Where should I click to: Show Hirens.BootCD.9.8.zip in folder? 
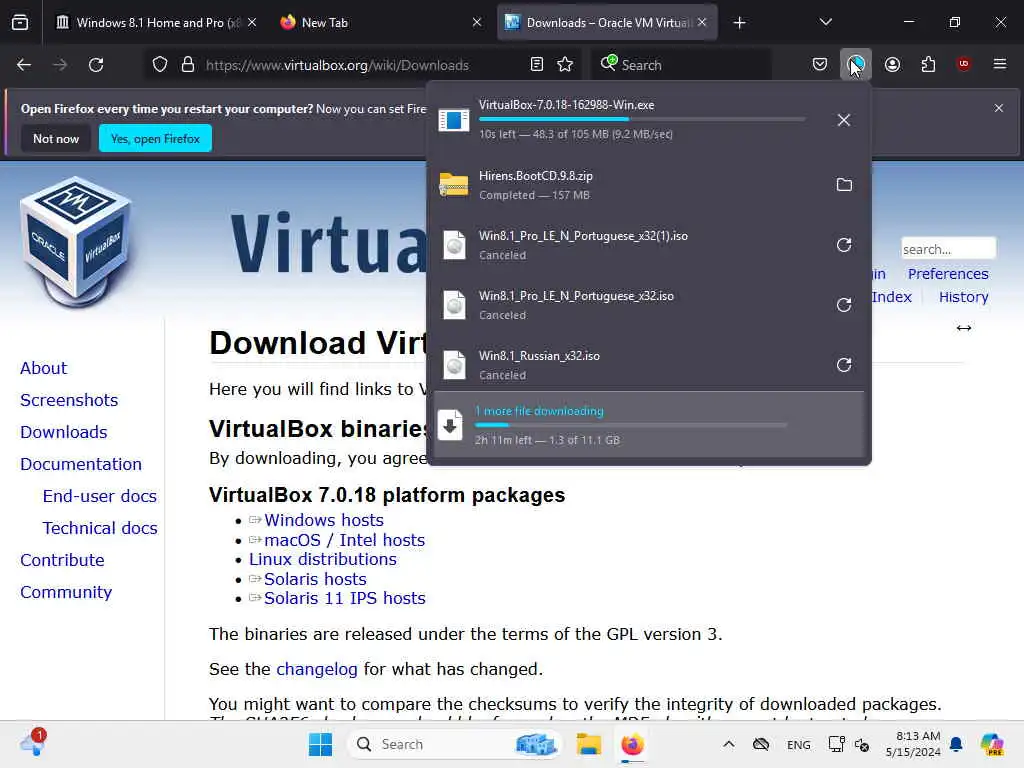844,185
